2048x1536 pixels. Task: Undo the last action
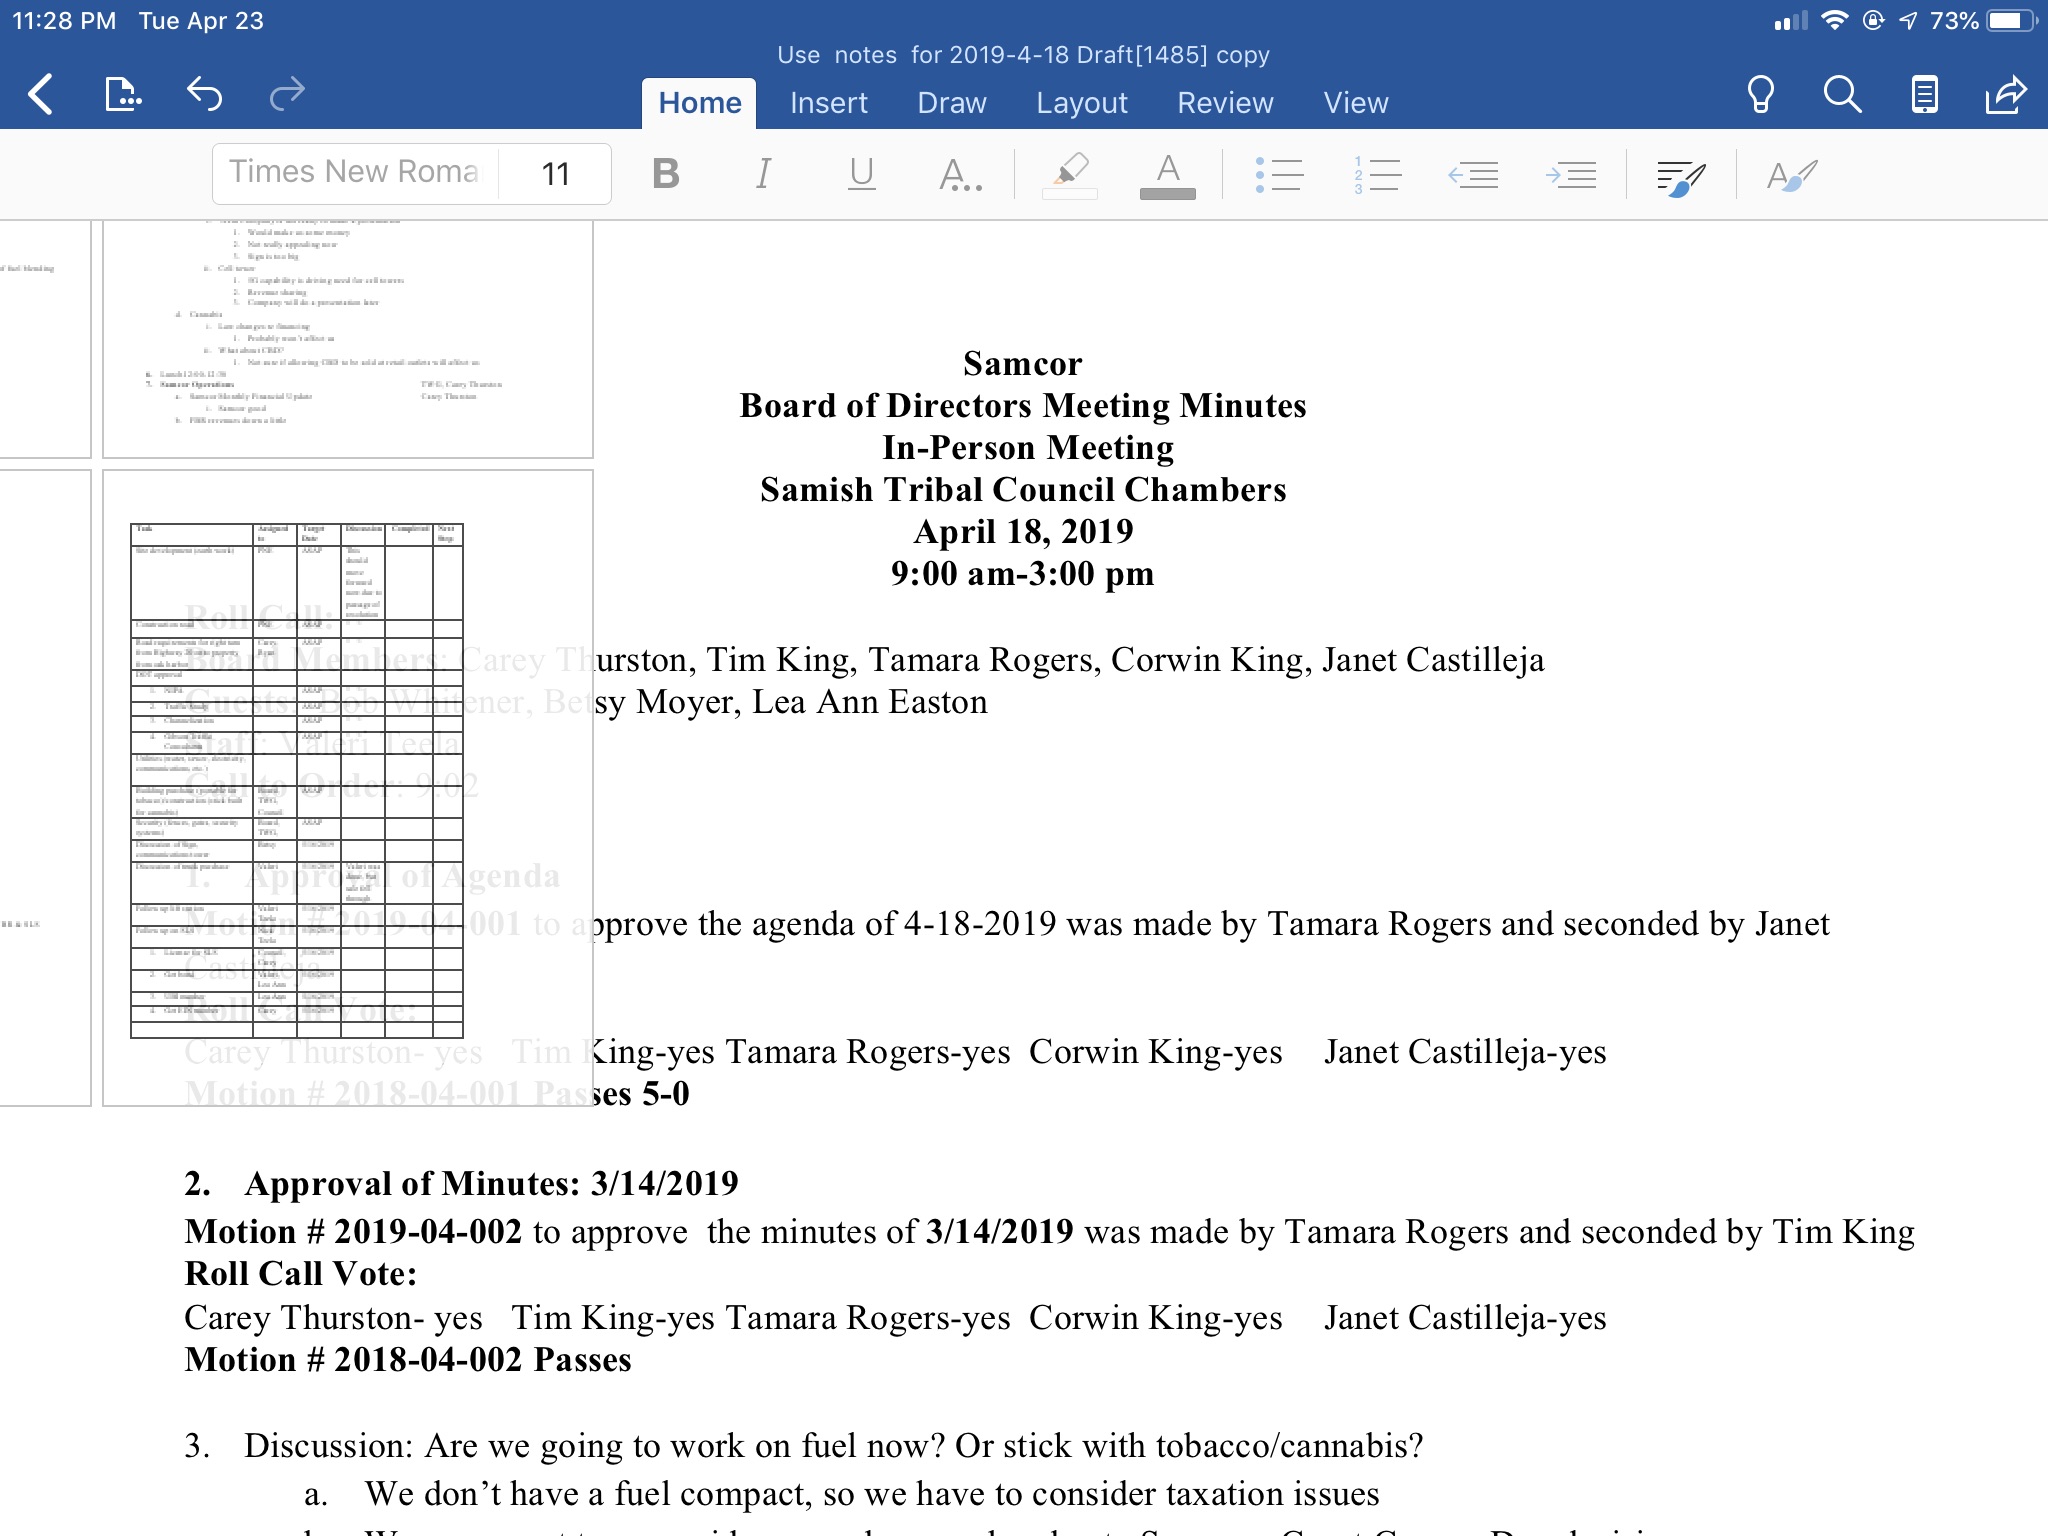click(x=205, y=95)
